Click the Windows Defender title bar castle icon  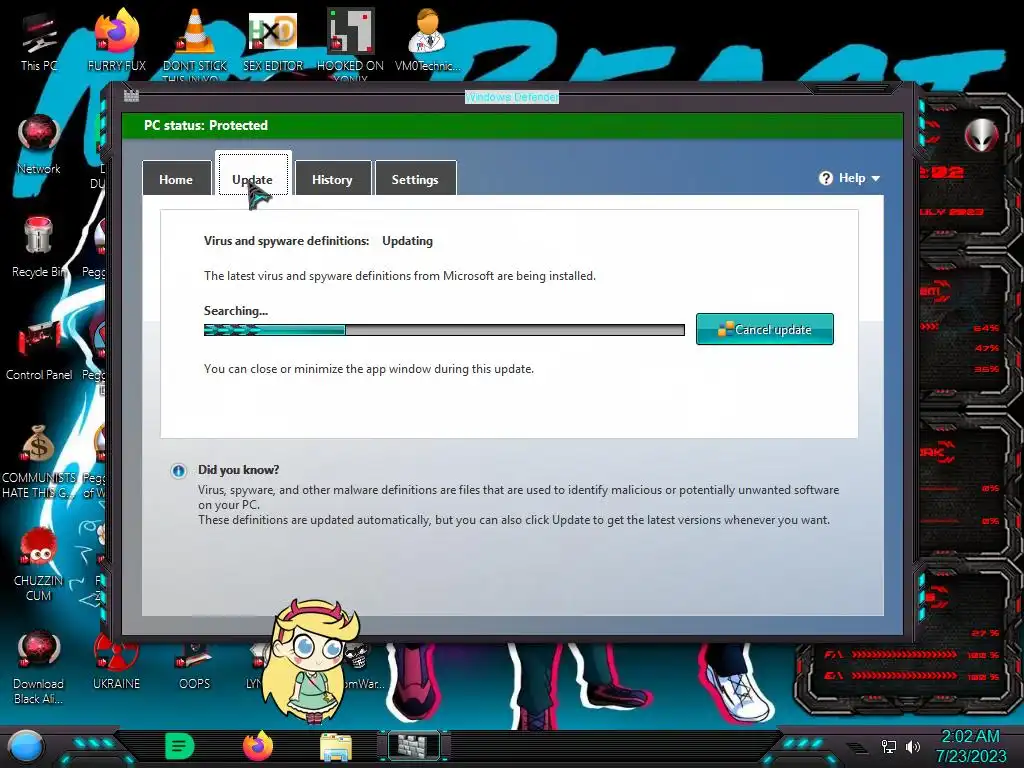coord(131,96)
